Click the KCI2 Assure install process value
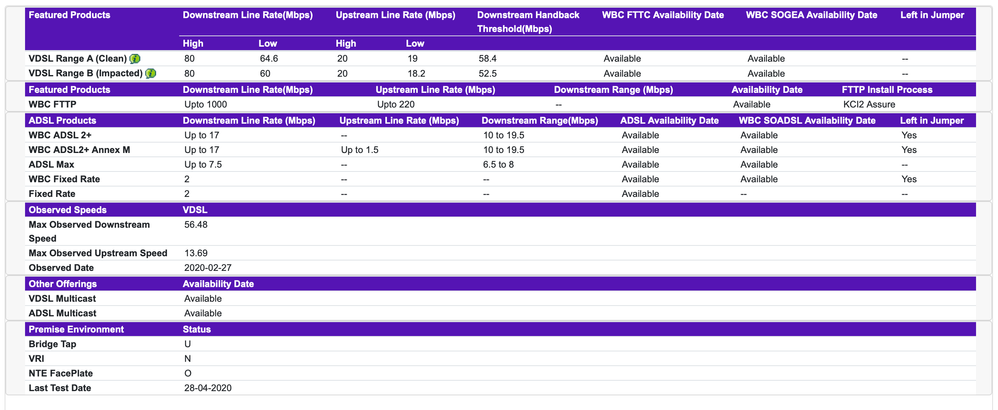998x410 pixels. (869, 104)
